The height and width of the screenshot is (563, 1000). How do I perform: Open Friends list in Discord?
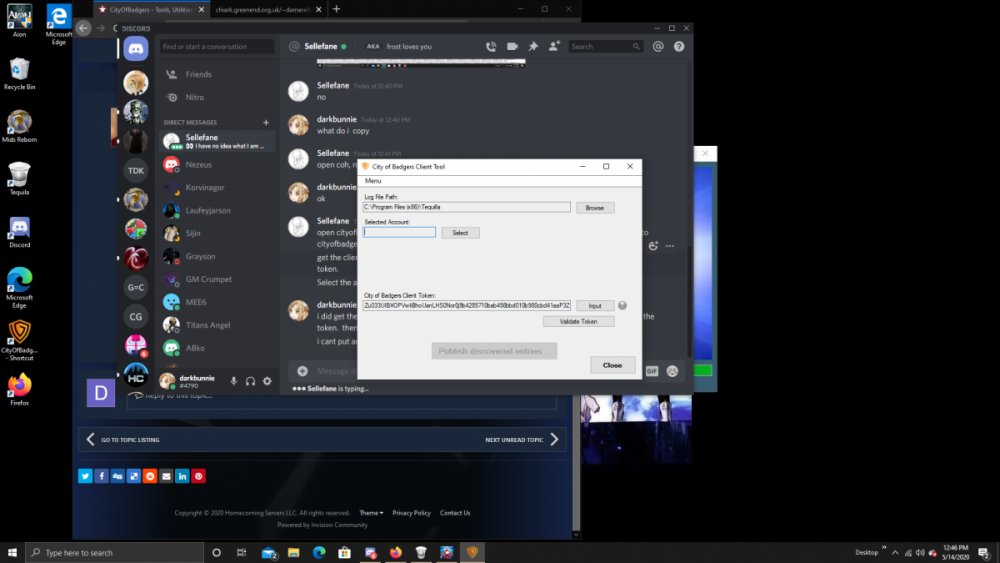pyautogui.click(x=217, y=75)
